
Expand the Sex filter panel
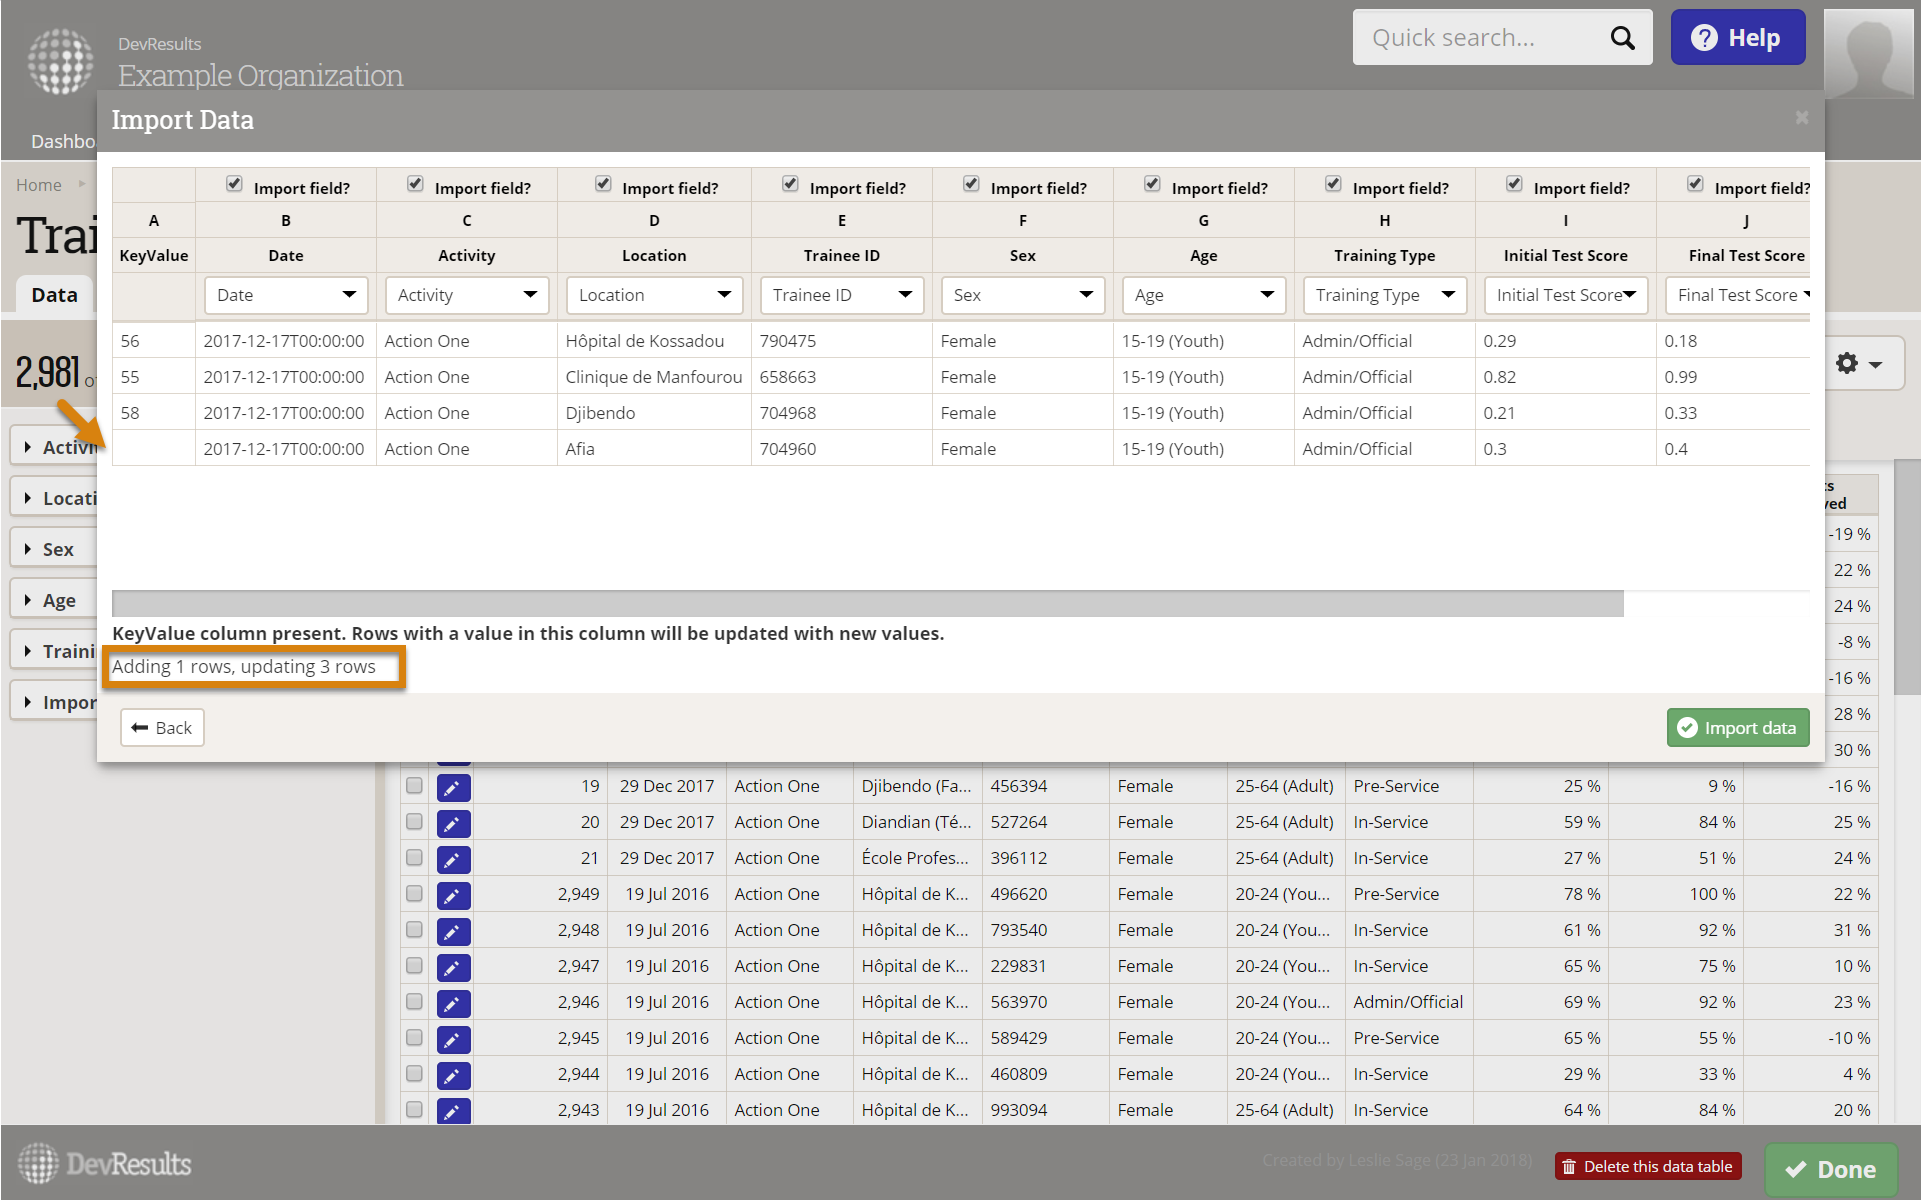point(55,549)
